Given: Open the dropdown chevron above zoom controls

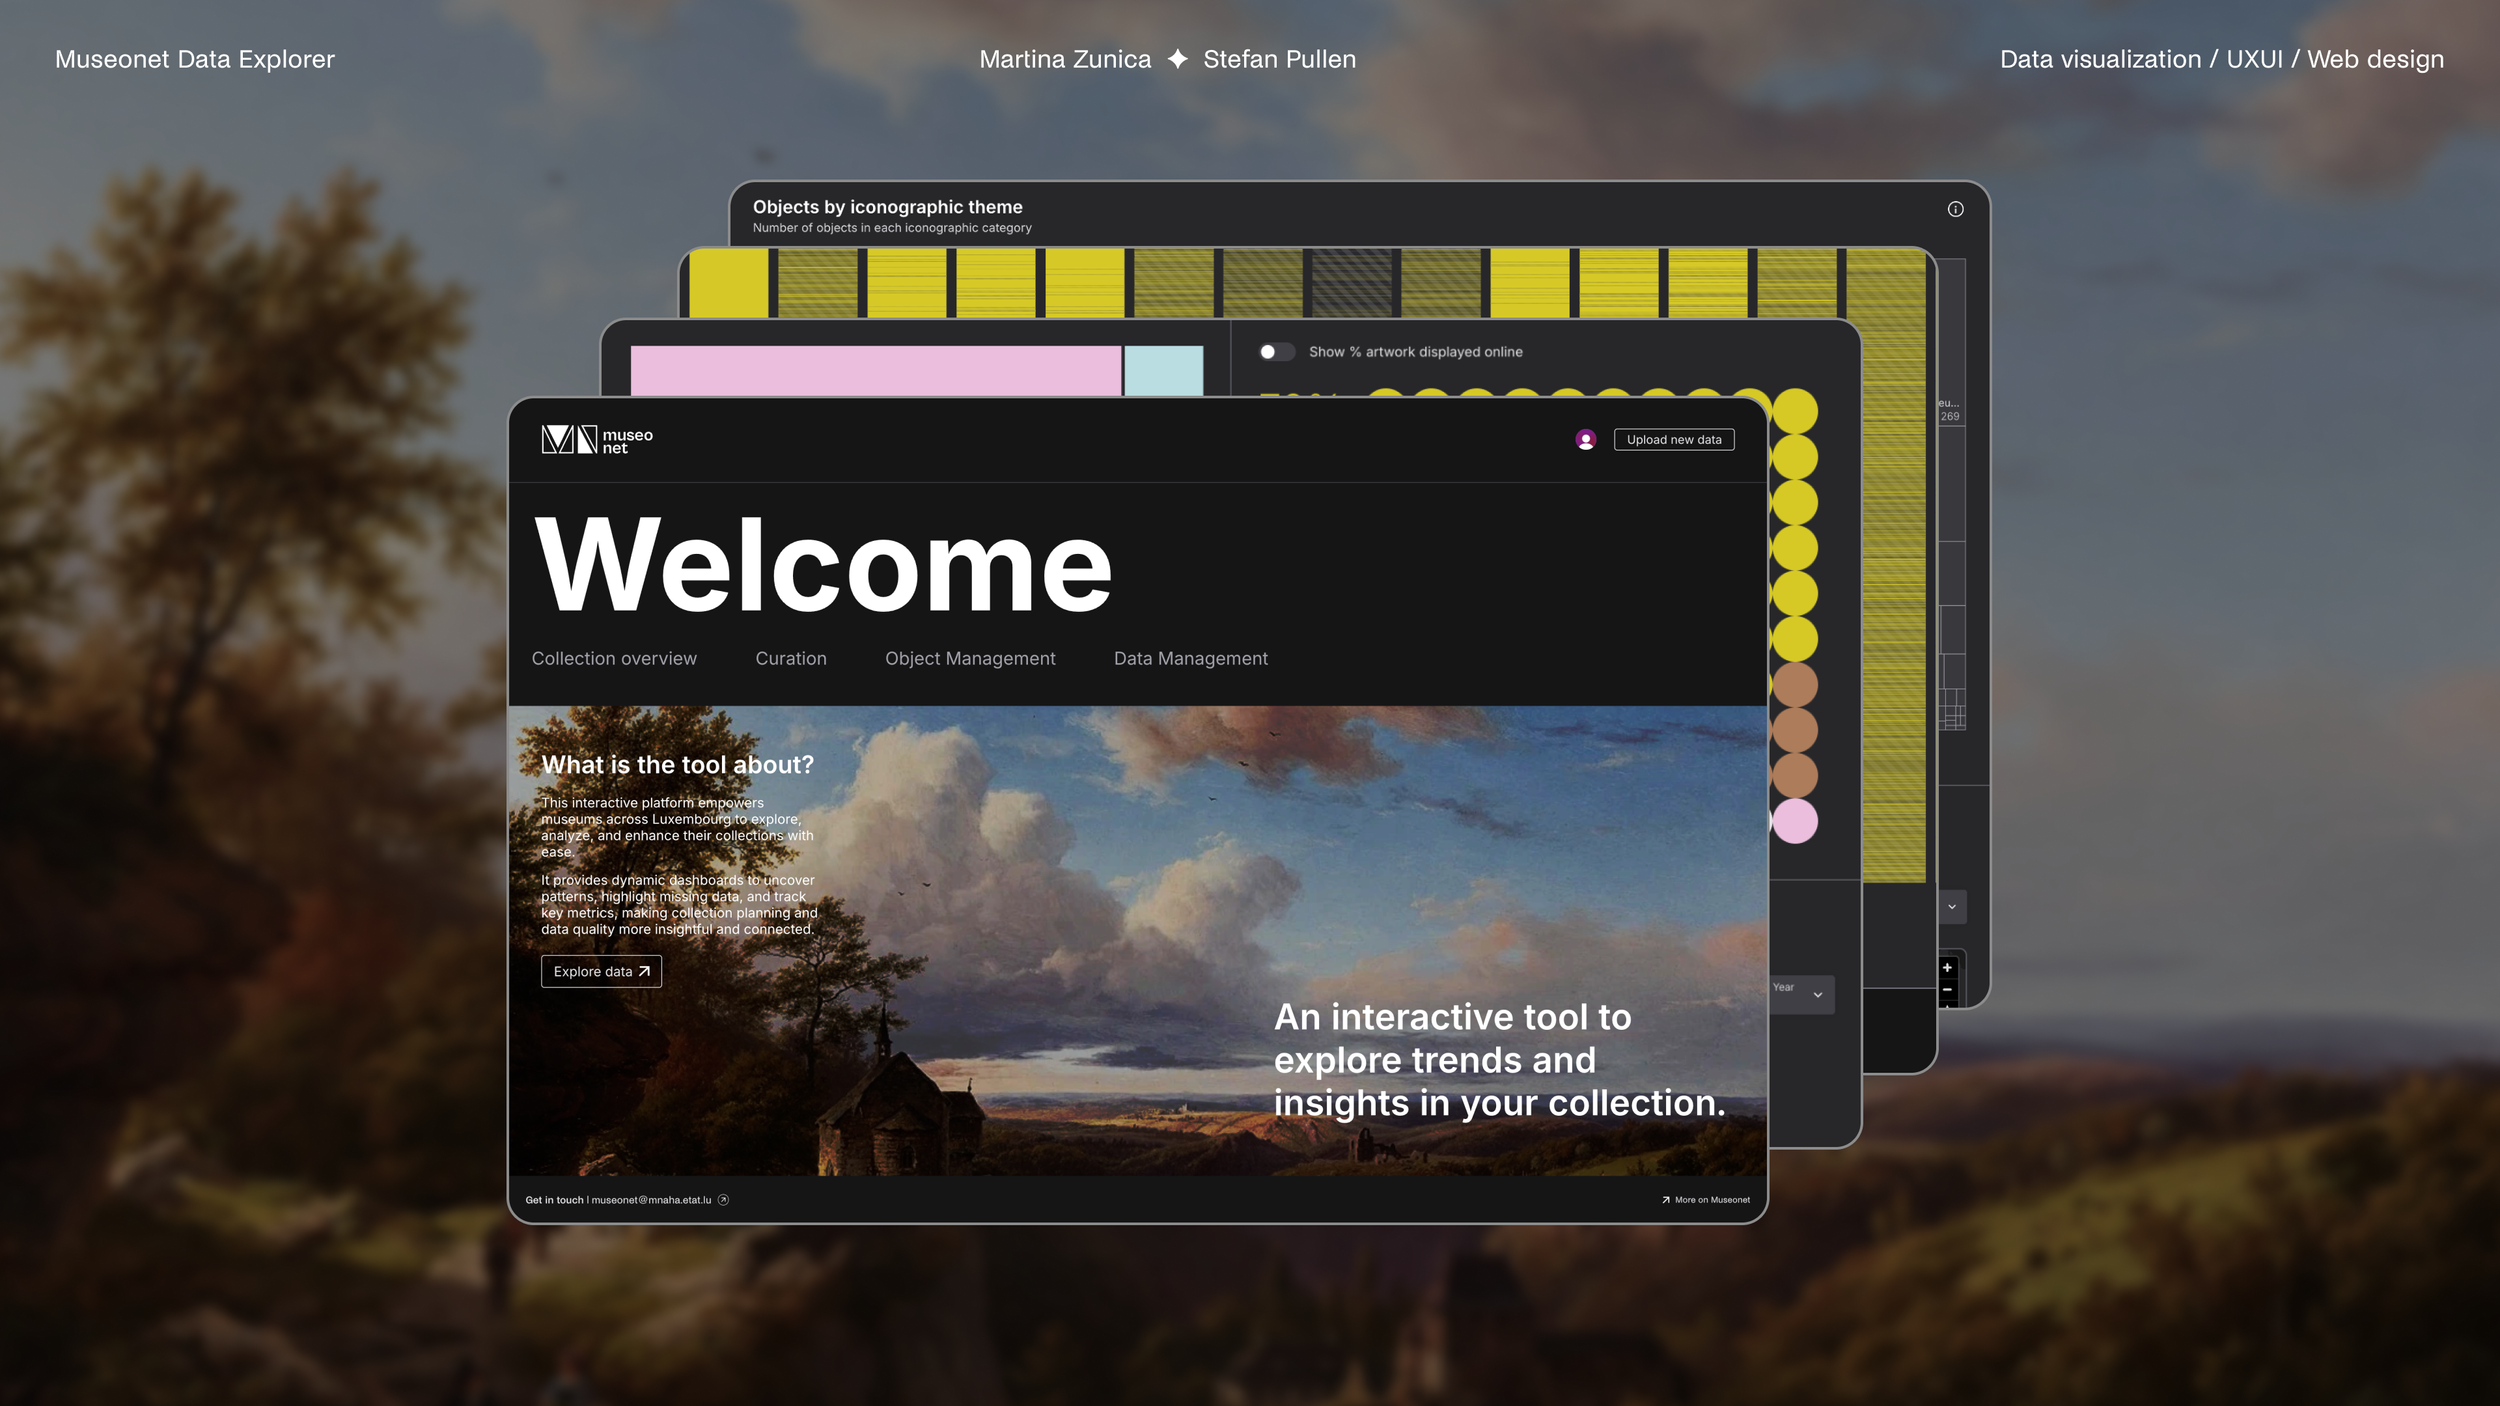Looking at the screenshot, I should pos(1951,907).
